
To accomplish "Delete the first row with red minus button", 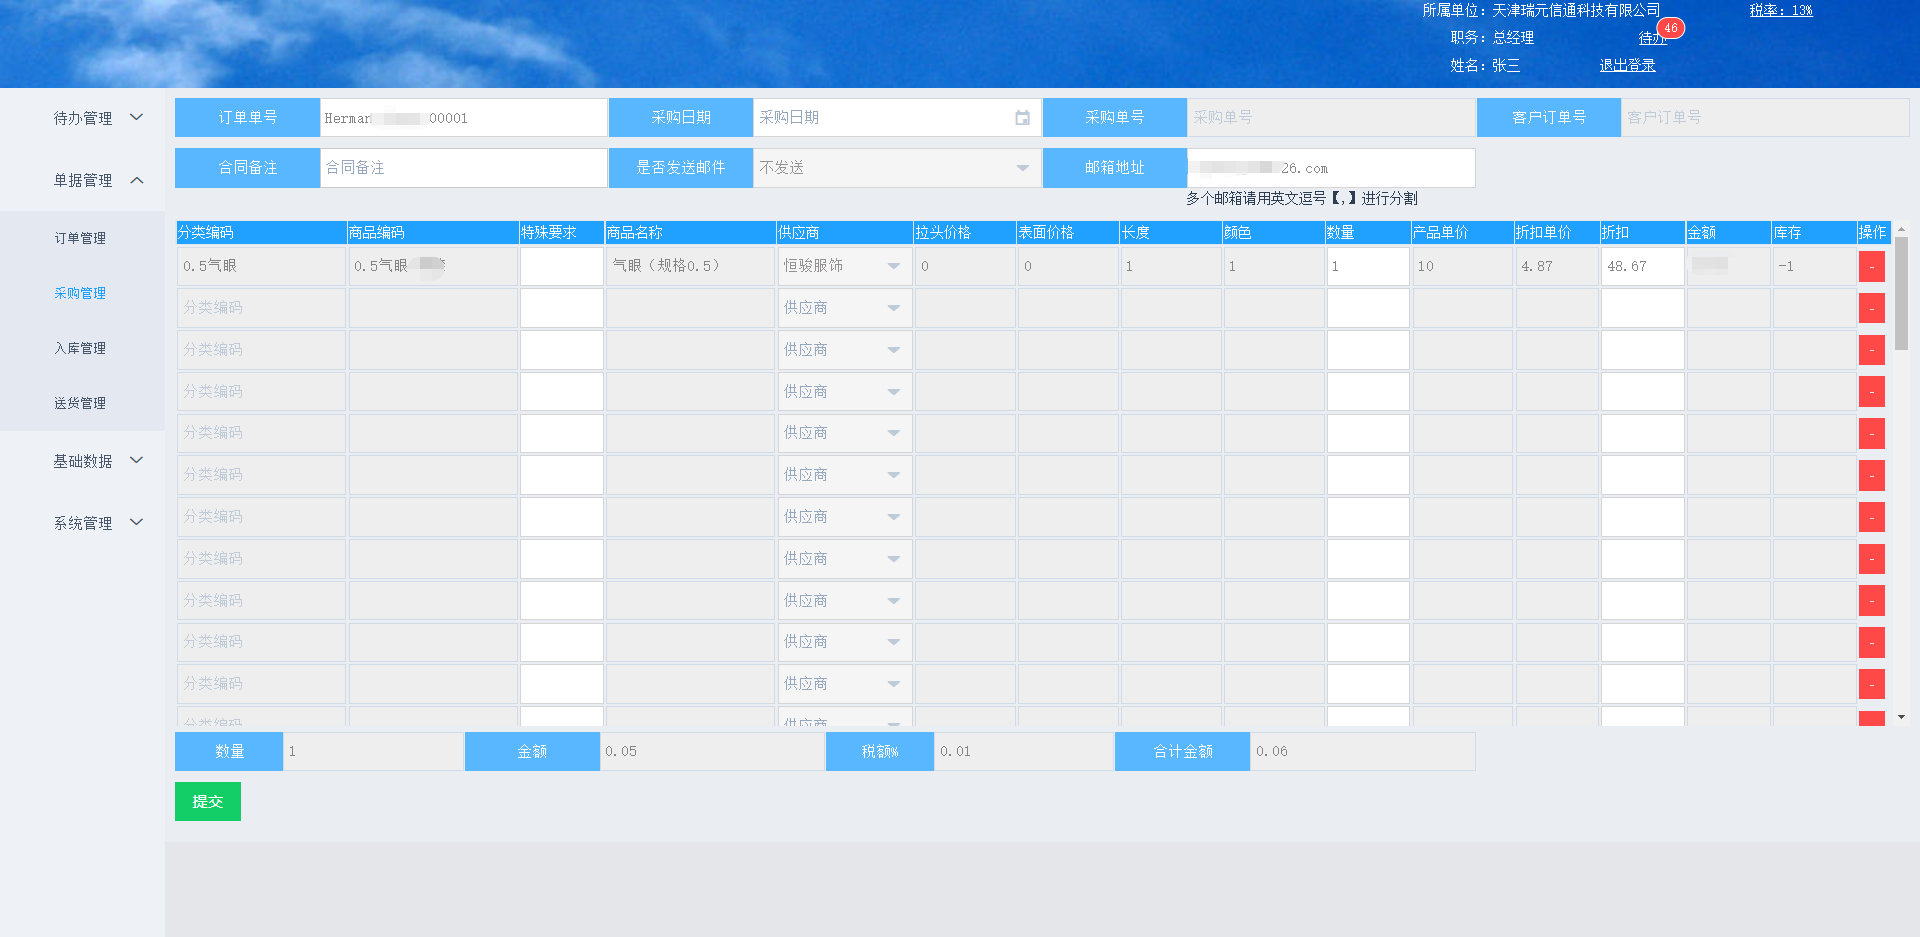I will 1871,267.
